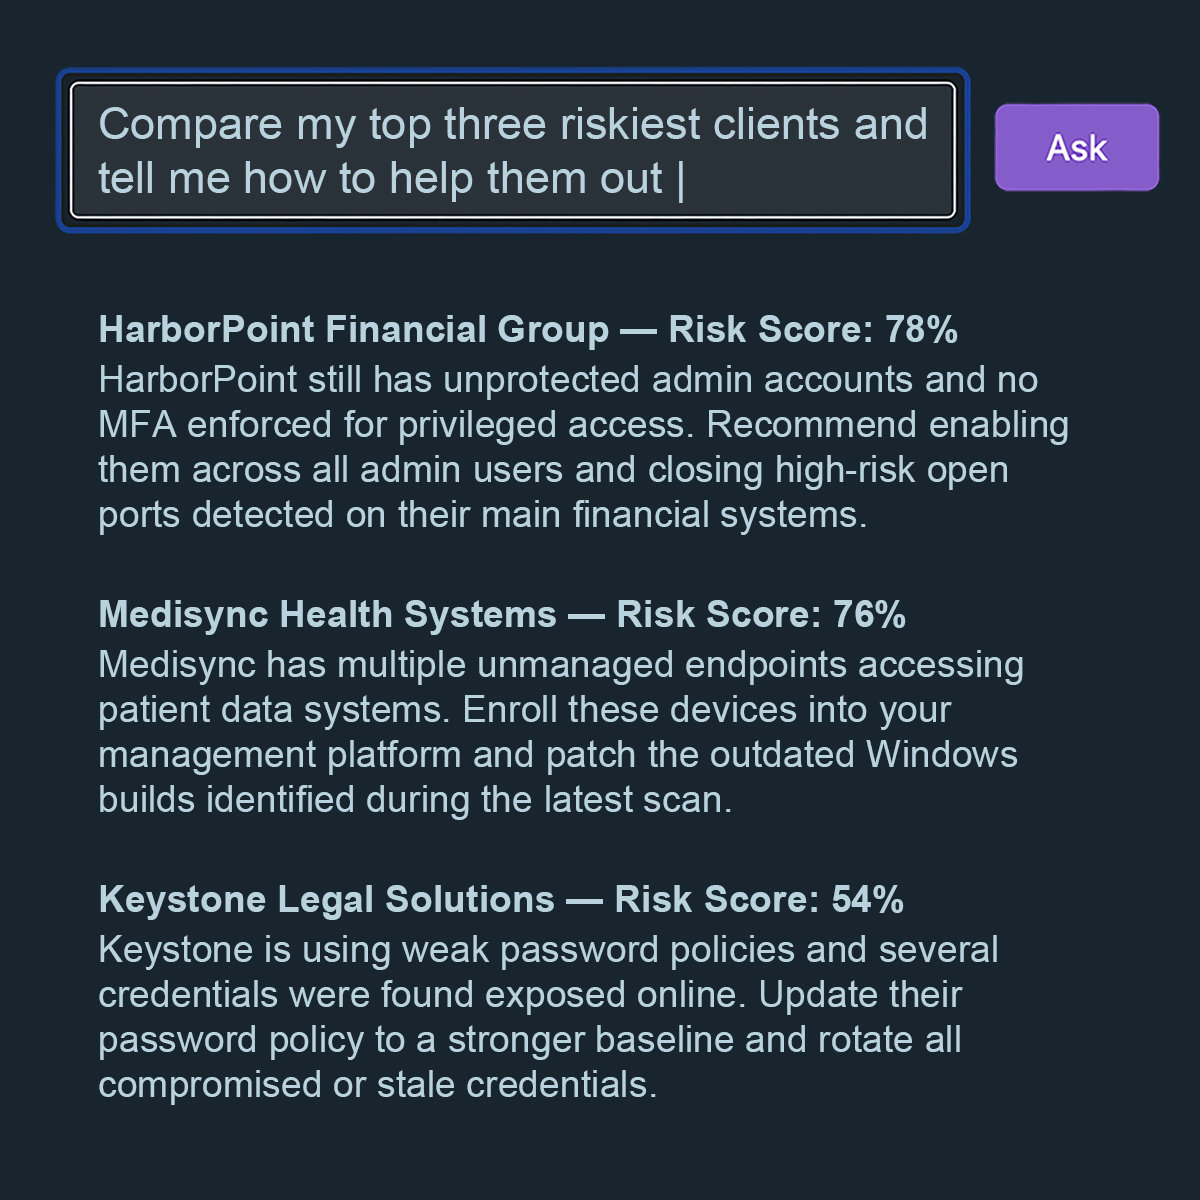Click the word "Compare" in the query
The image size is (1200, 1200).
(191, 125)
